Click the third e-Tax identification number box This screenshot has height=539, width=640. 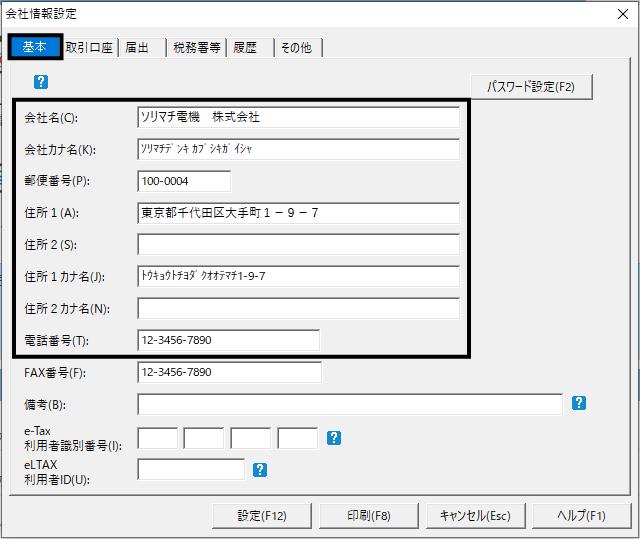click(251, 438)
